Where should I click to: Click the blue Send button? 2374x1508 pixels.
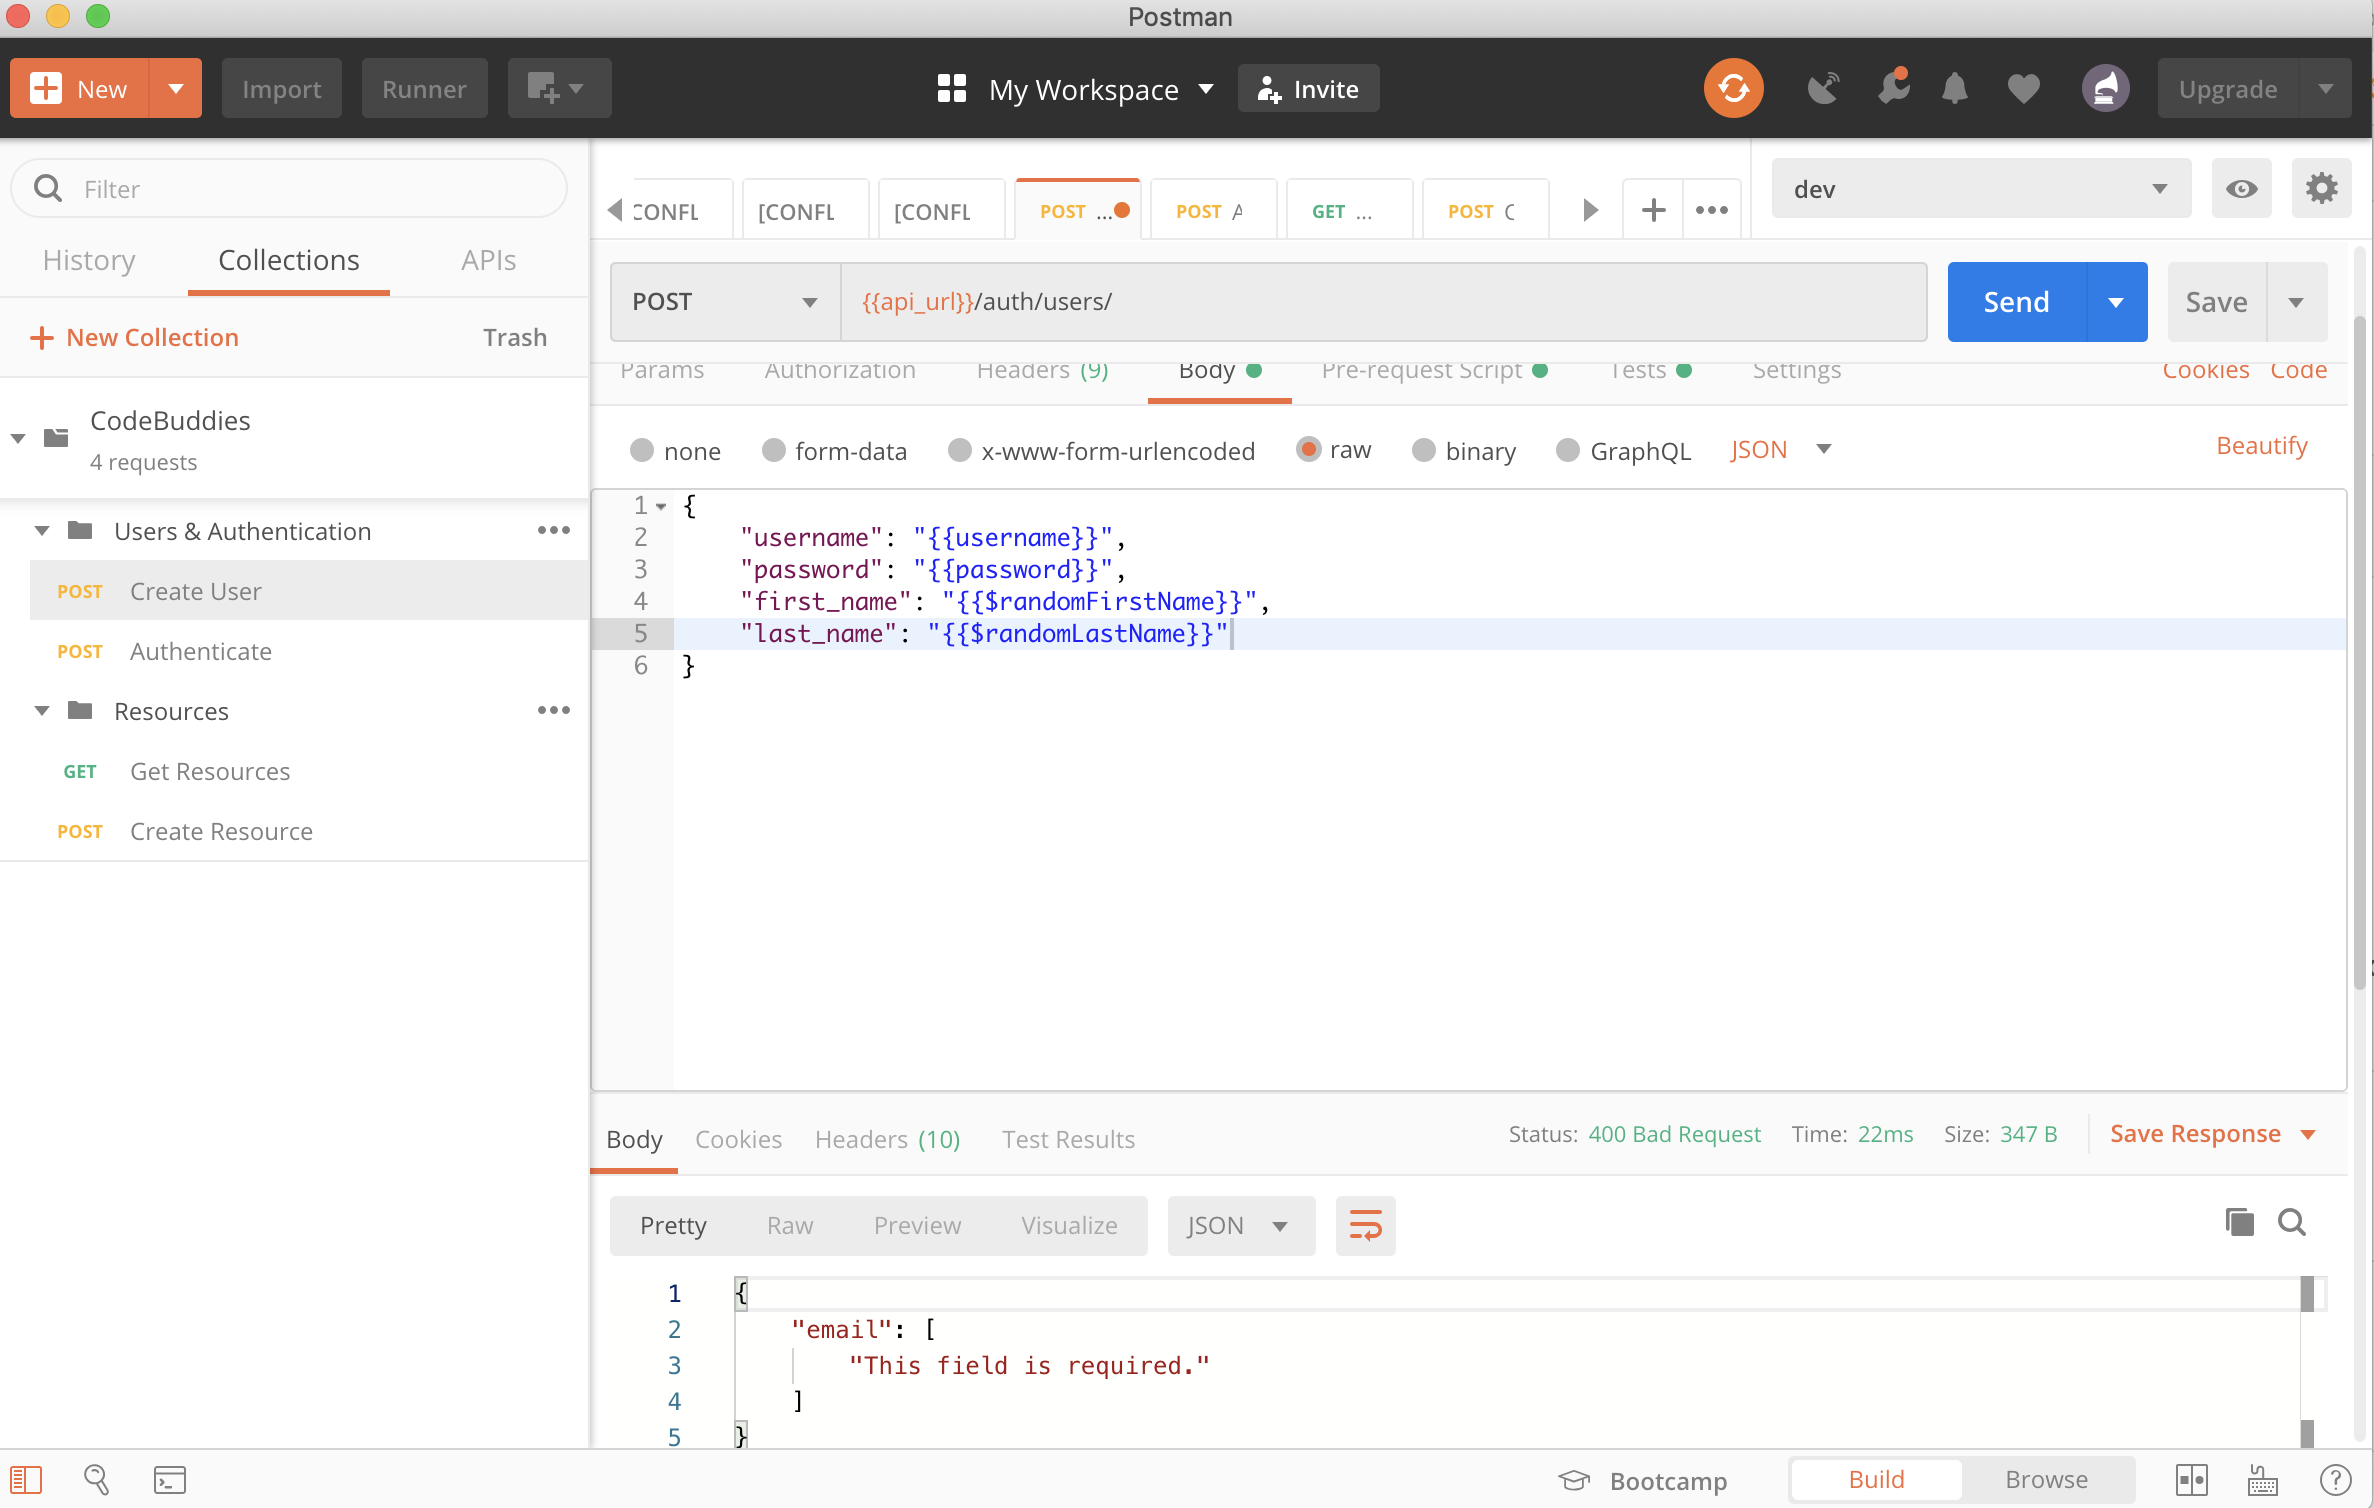click(x=2016, y=302)
